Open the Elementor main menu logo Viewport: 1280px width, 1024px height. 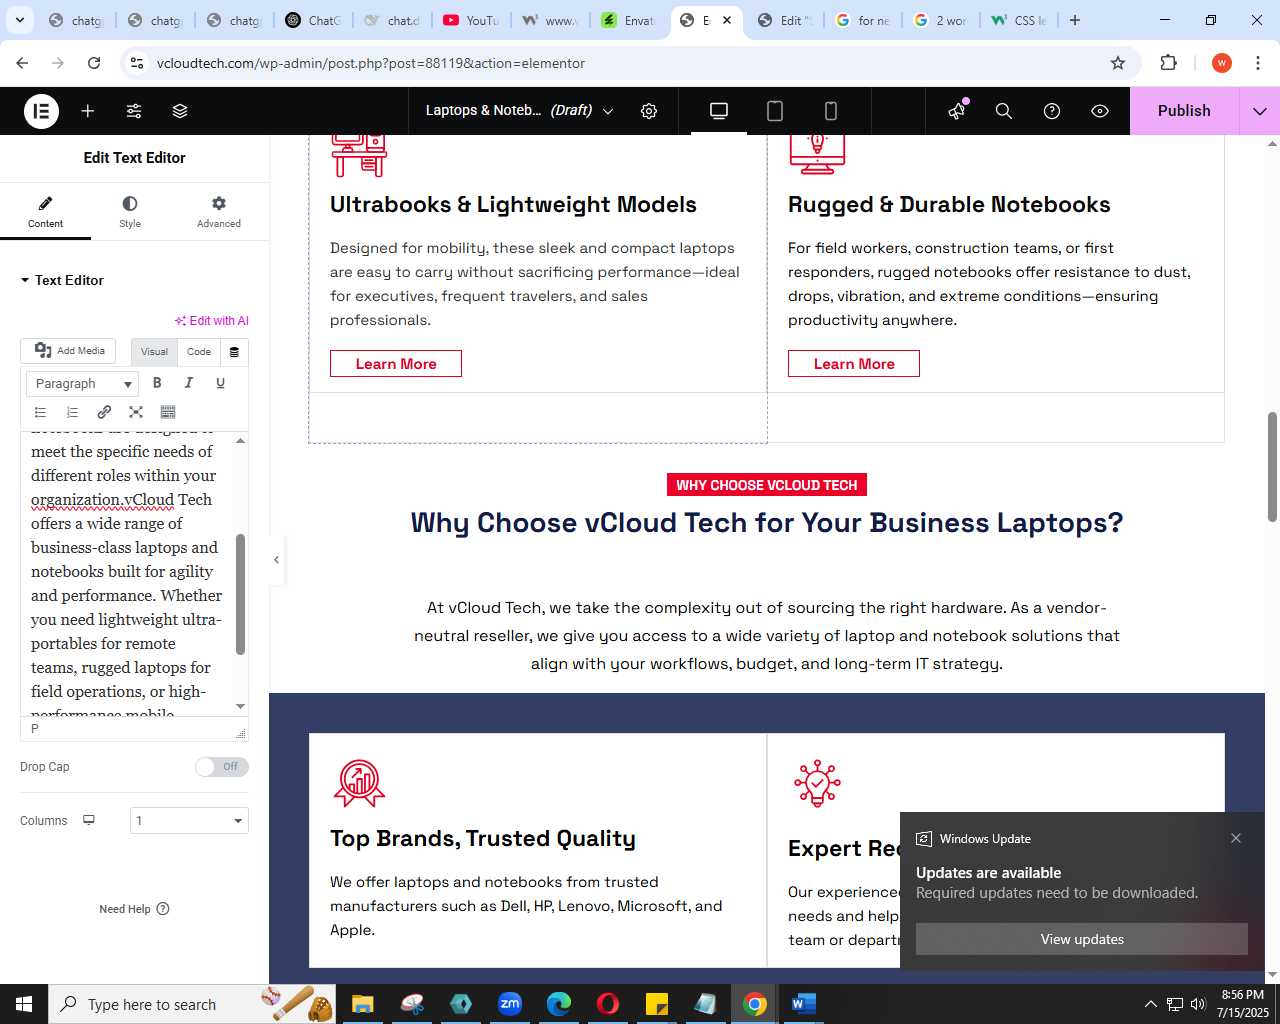click(x=41, y=111)
